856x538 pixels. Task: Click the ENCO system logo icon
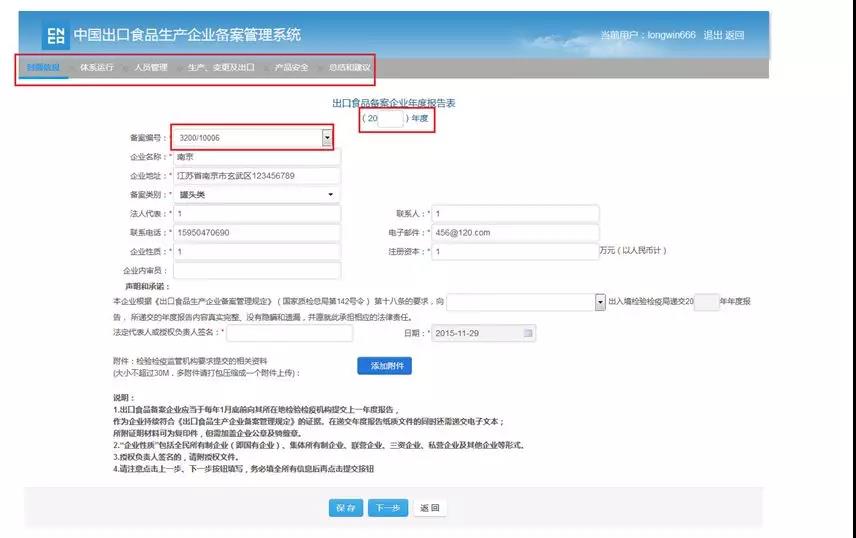56,36
